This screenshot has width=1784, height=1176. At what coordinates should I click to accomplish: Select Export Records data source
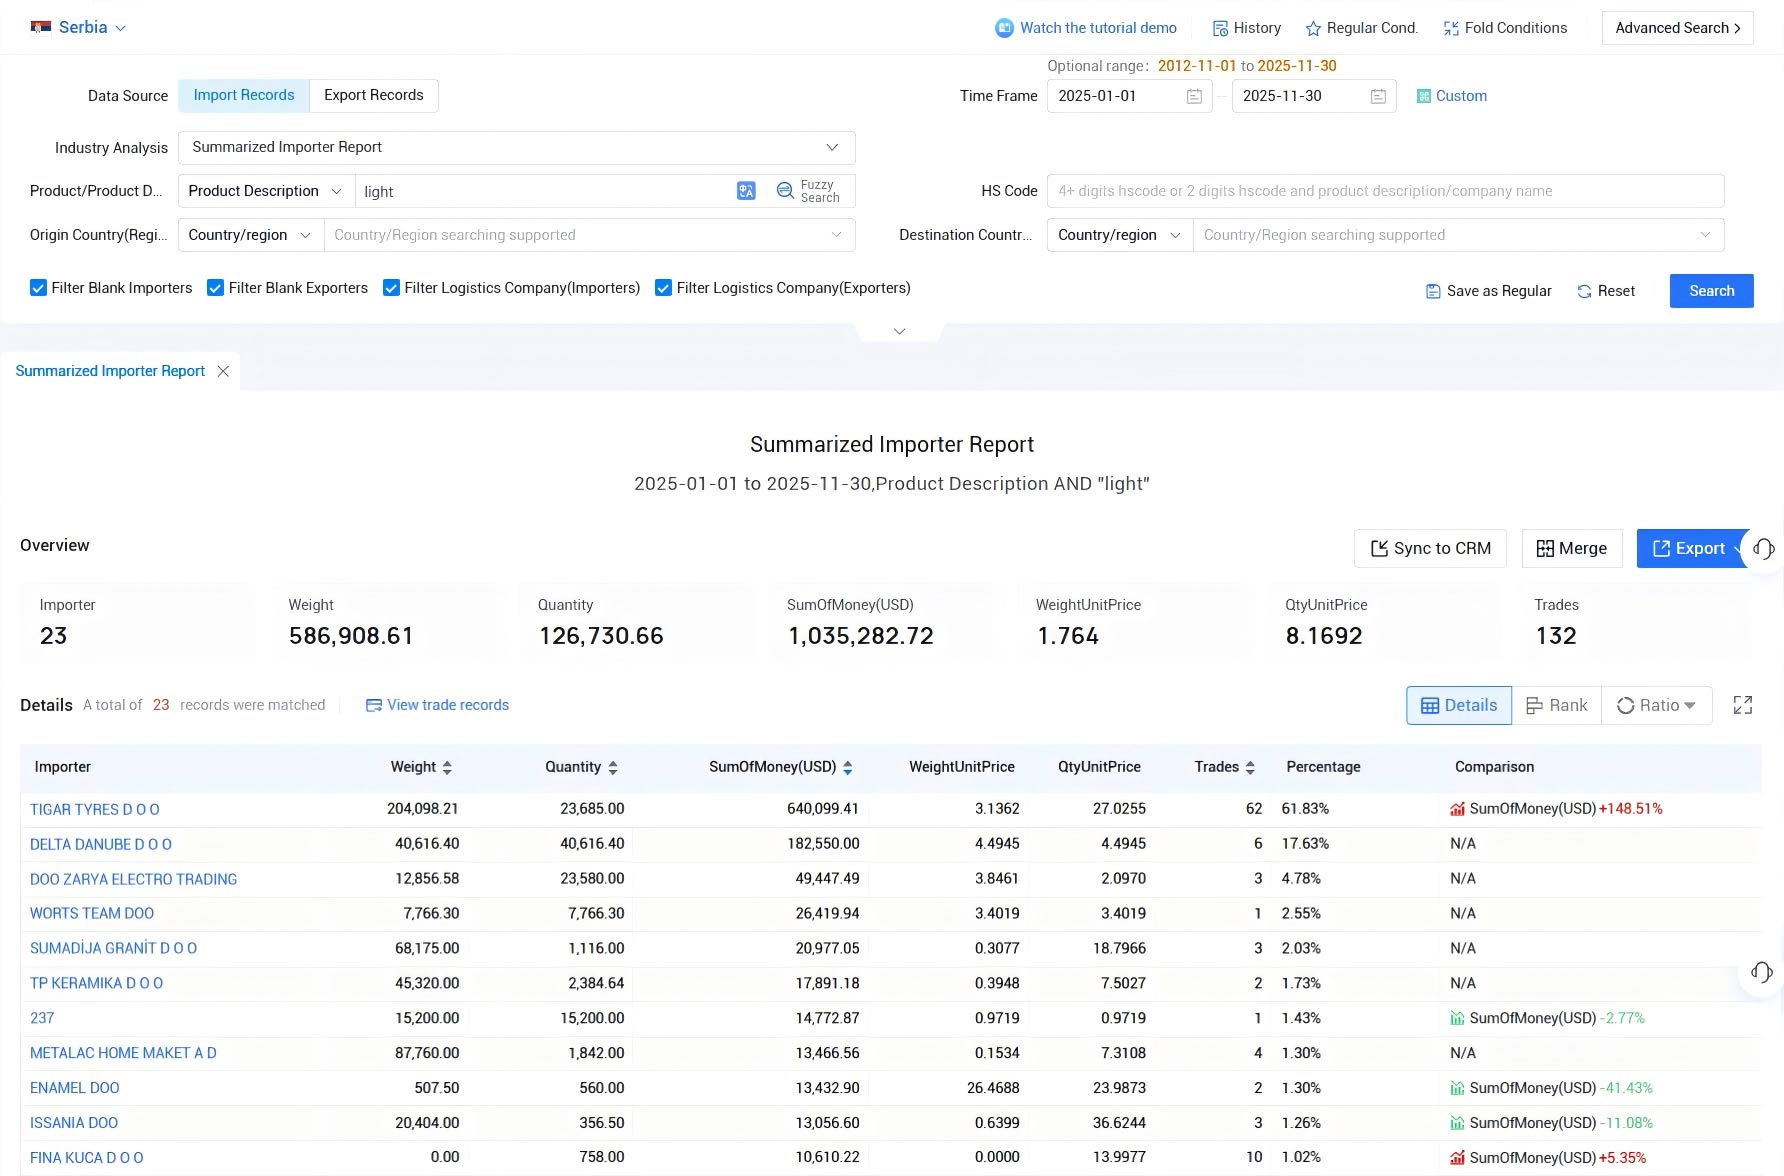click(x=374, y=95)
